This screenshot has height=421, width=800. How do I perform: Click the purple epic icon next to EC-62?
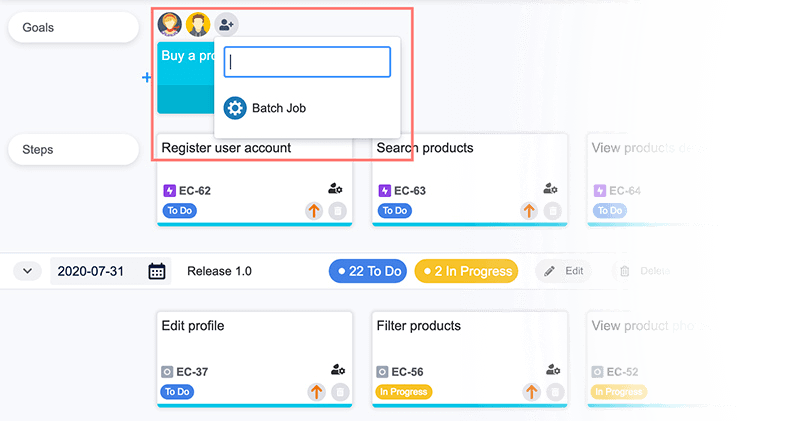coord(169,191)
